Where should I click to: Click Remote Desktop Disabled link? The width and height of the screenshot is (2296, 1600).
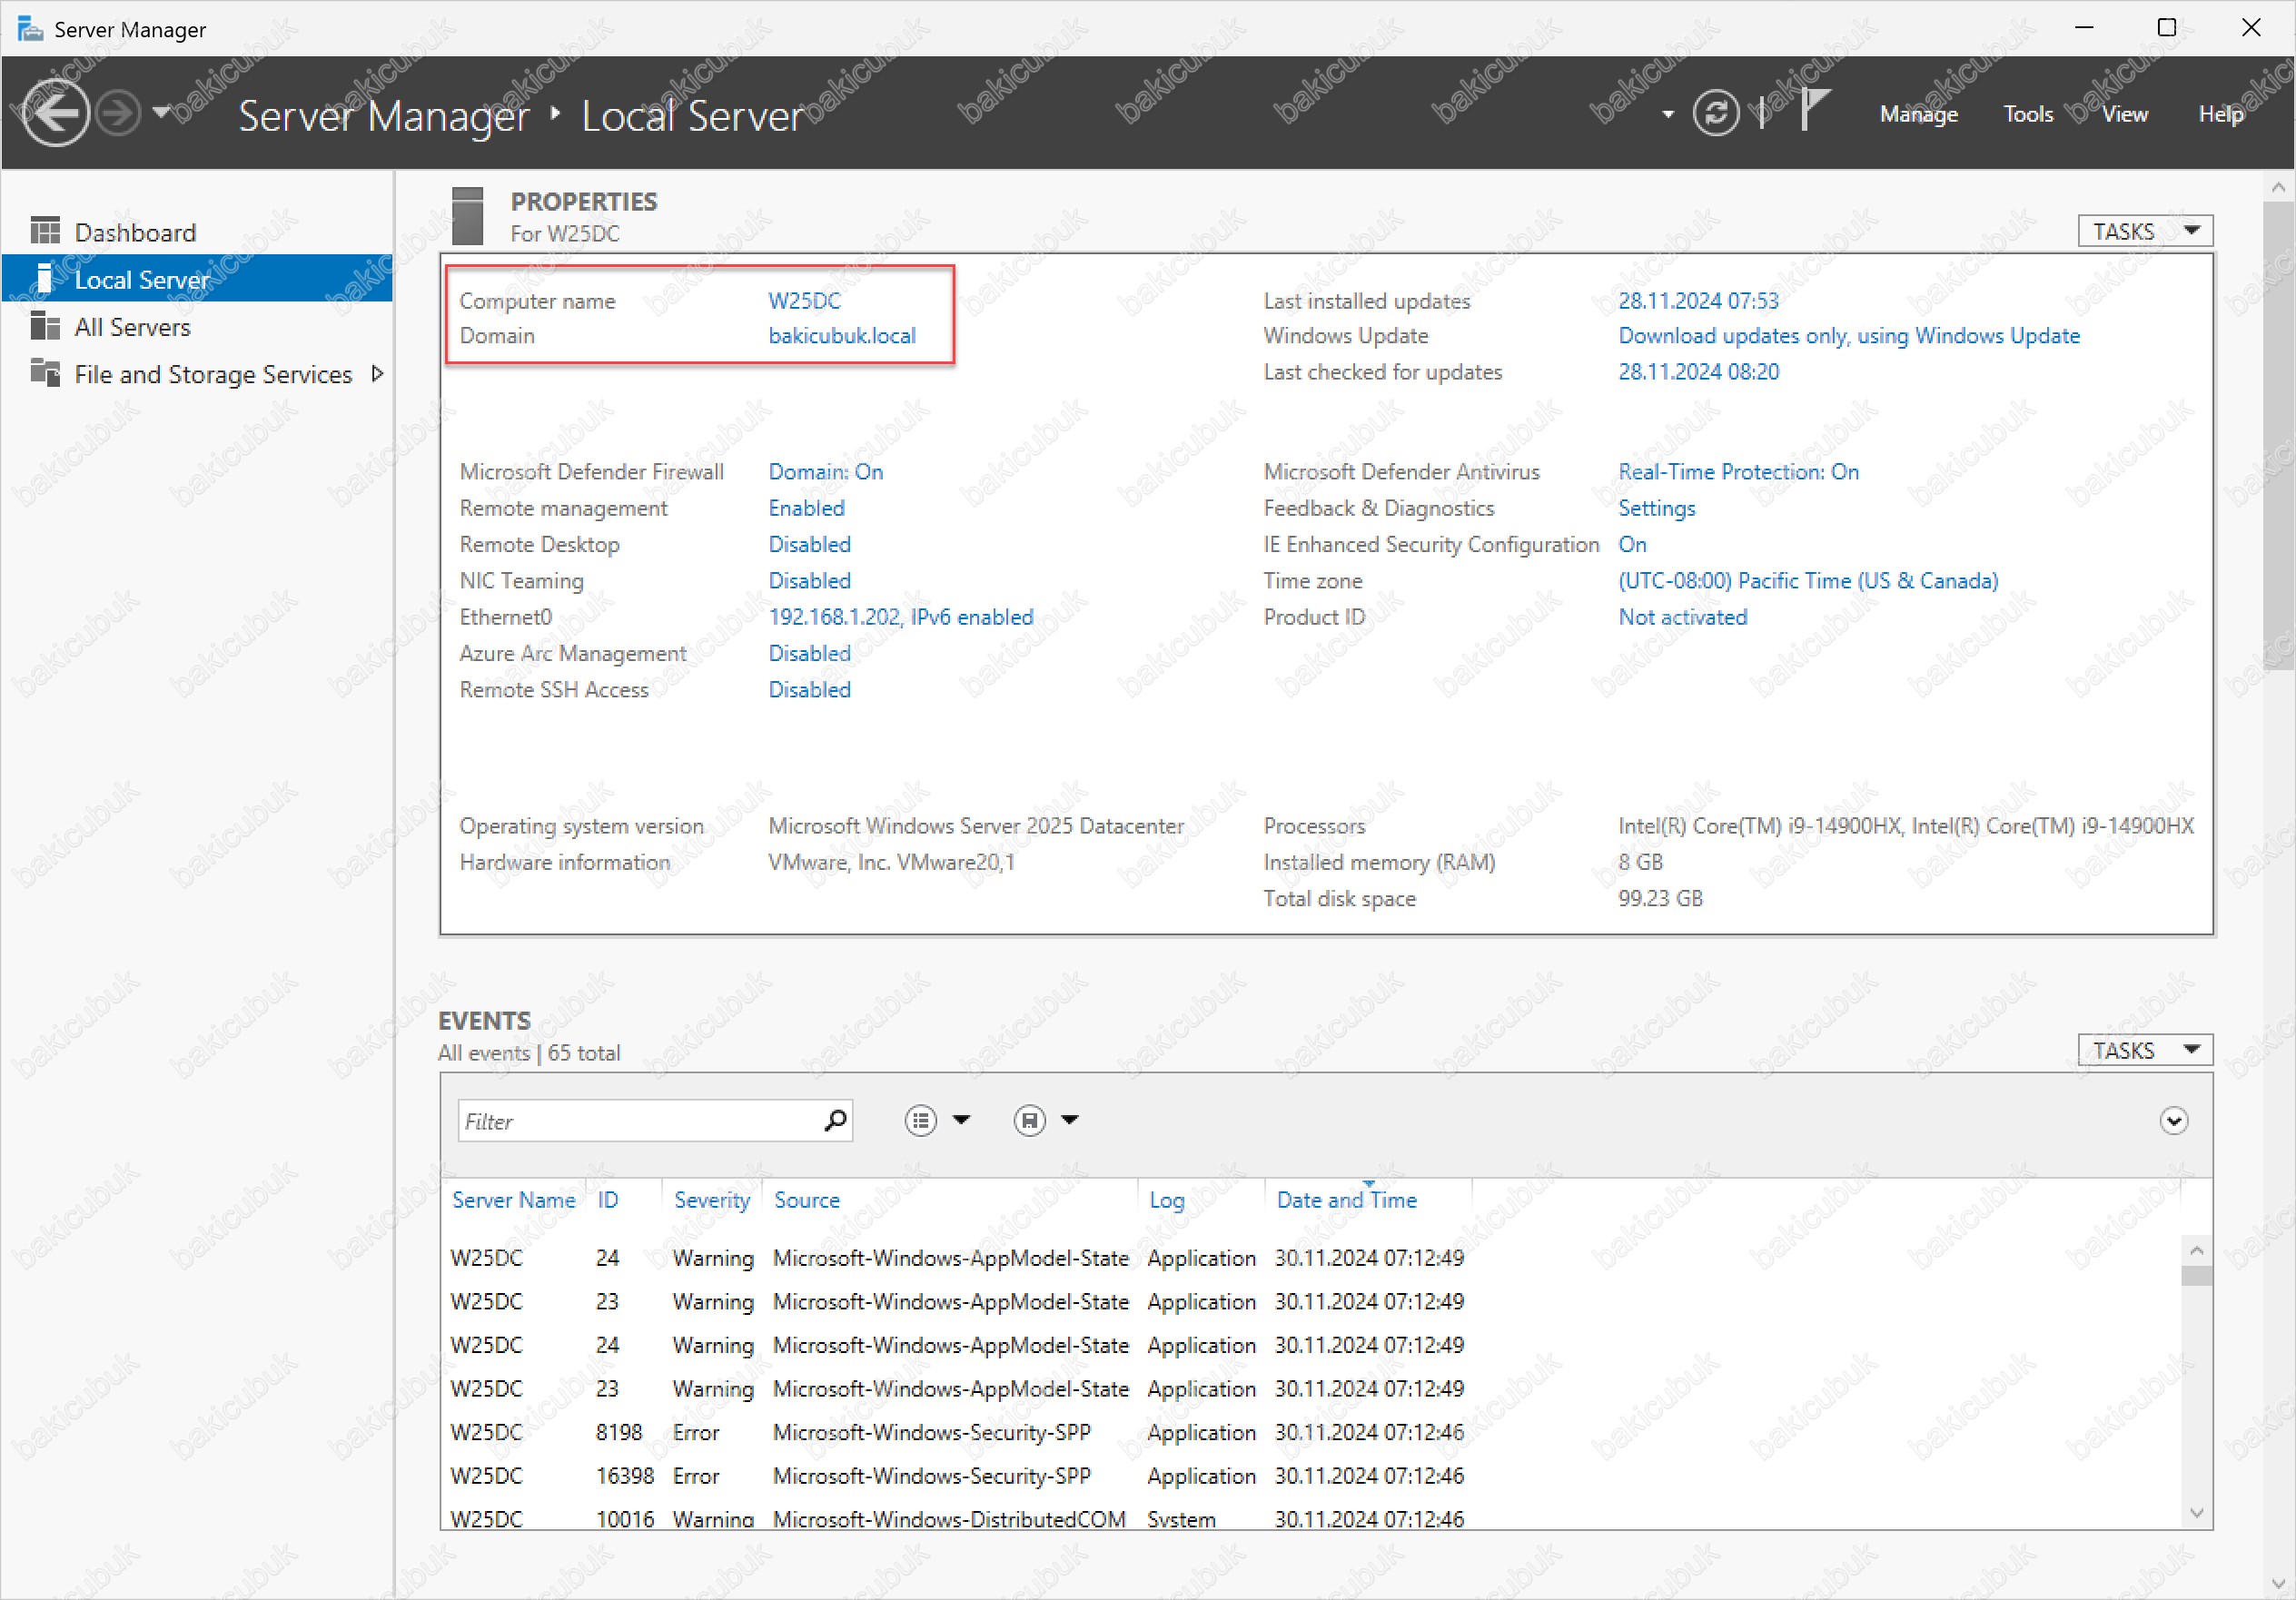(809, 544)
